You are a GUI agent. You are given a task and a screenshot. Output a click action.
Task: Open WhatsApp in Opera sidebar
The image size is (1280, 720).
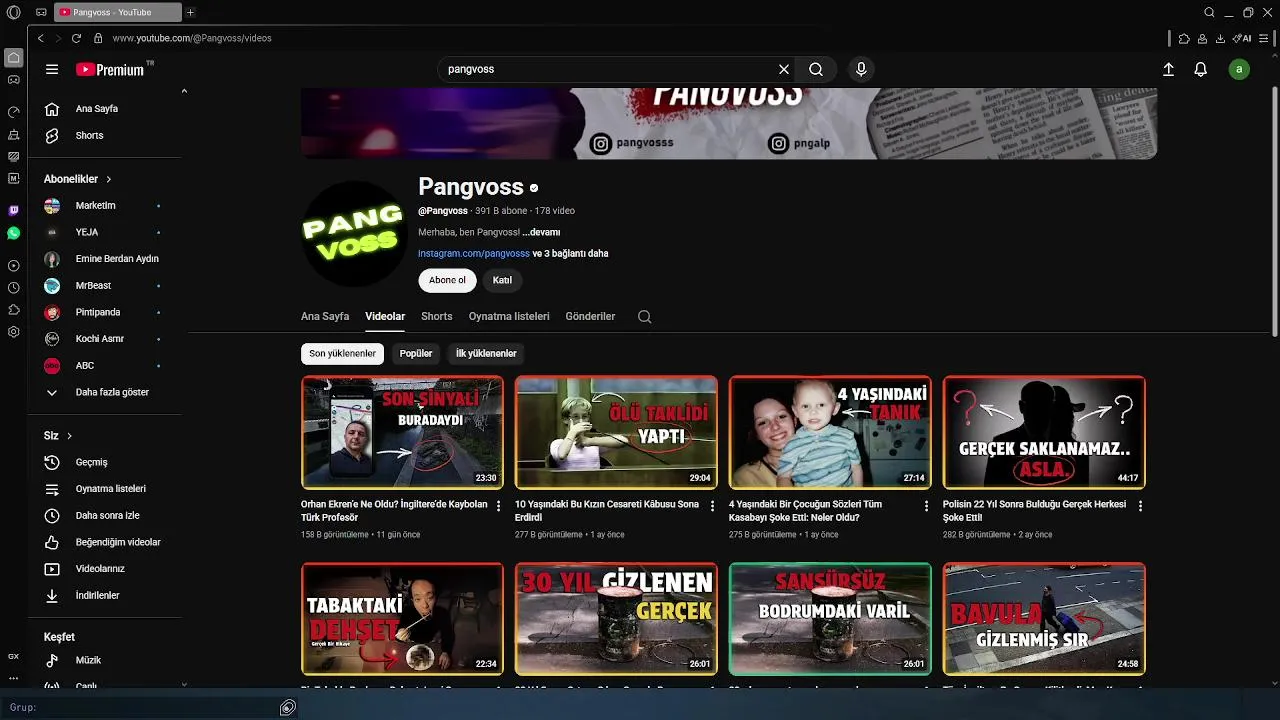[14, 233]
